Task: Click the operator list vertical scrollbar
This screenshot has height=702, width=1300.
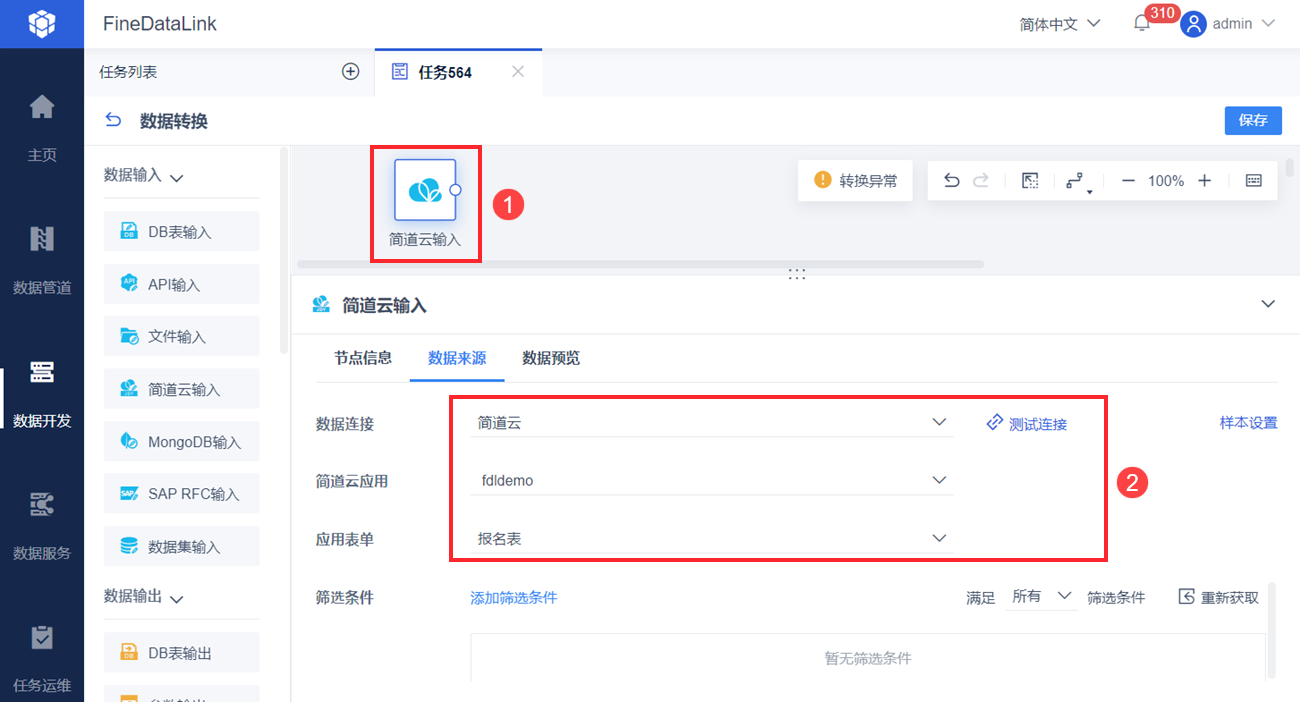Action: [284, 250]
